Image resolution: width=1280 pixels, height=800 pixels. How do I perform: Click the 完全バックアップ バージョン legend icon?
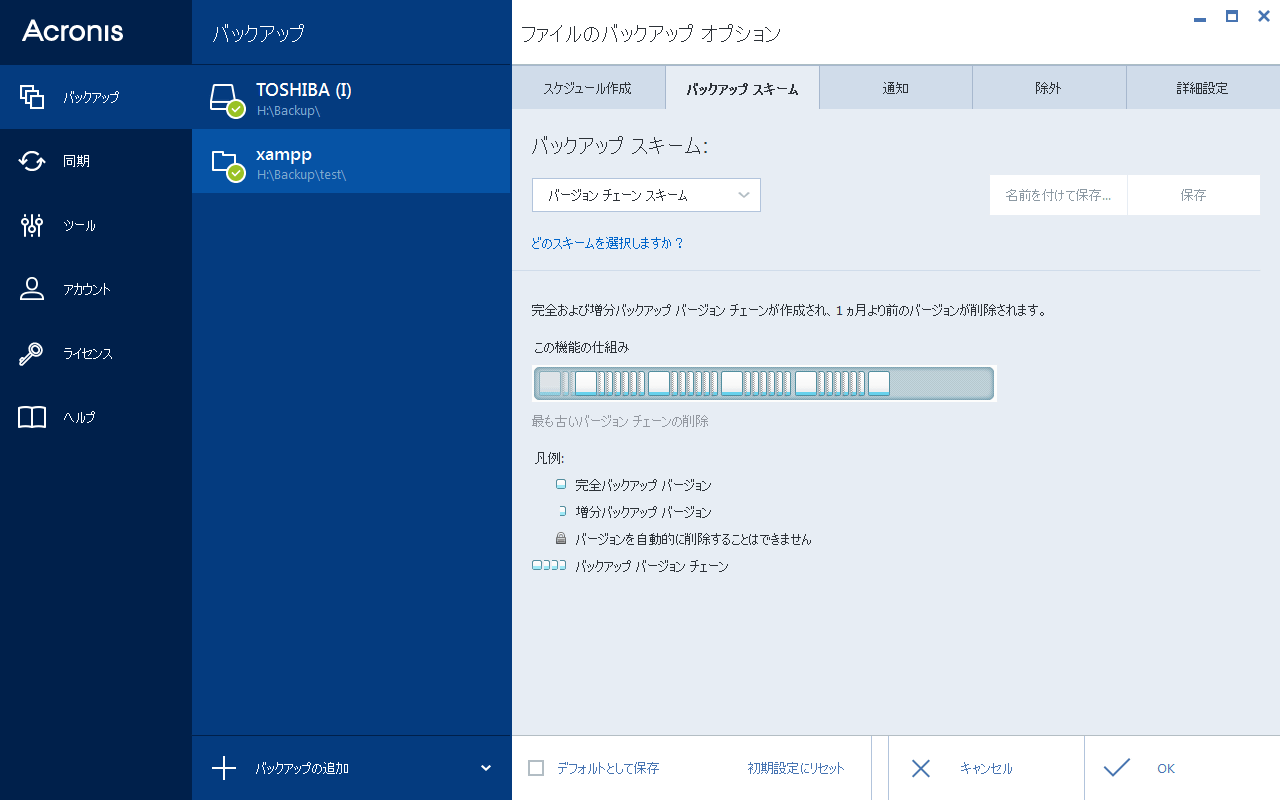(561, 484)
